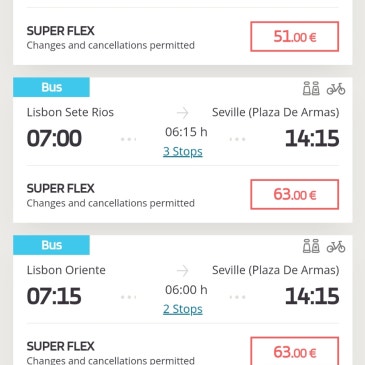This screenshot has height=365, width=365.
Task: Open the 3 Stops link
Action: [183, 152]
